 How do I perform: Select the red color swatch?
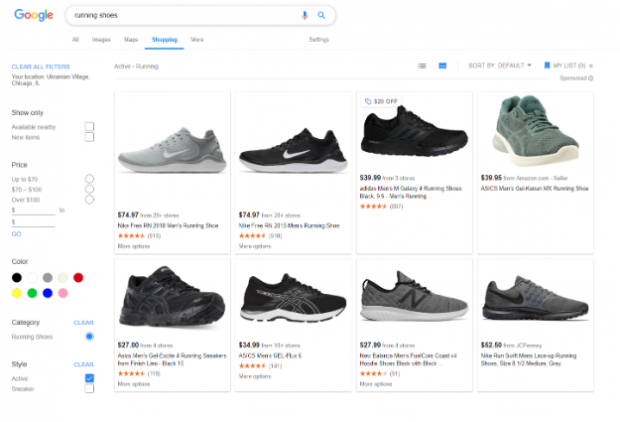click(x=78, y=278)
